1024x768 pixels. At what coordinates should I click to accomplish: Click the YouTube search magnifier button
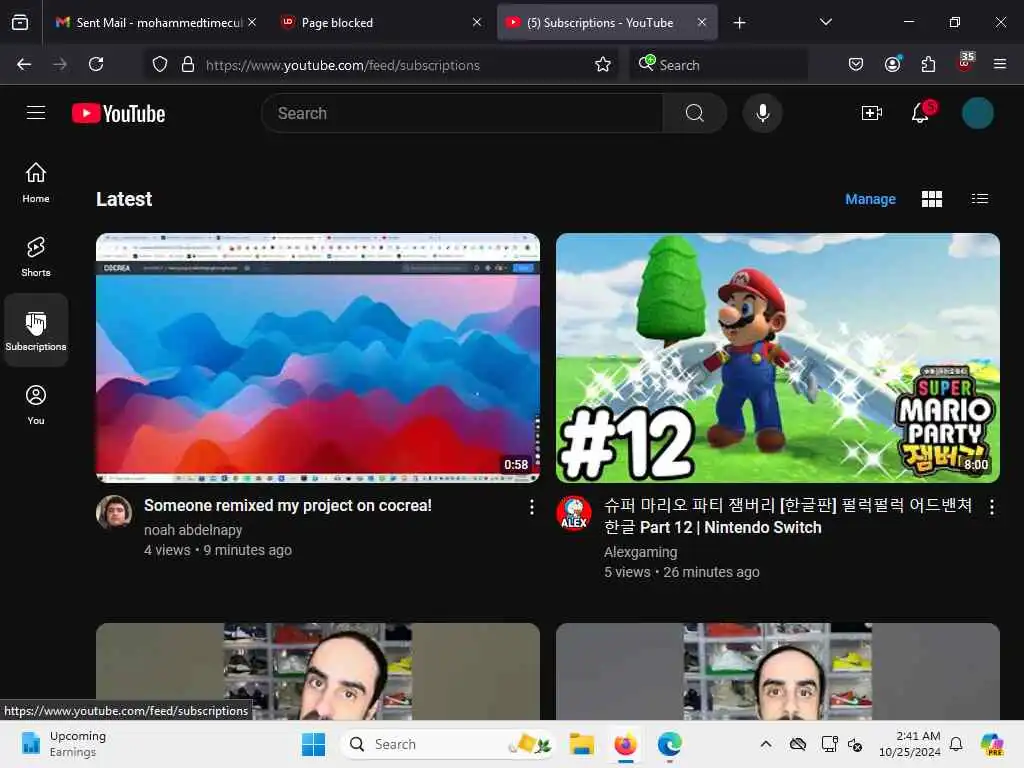coord(695,113)
